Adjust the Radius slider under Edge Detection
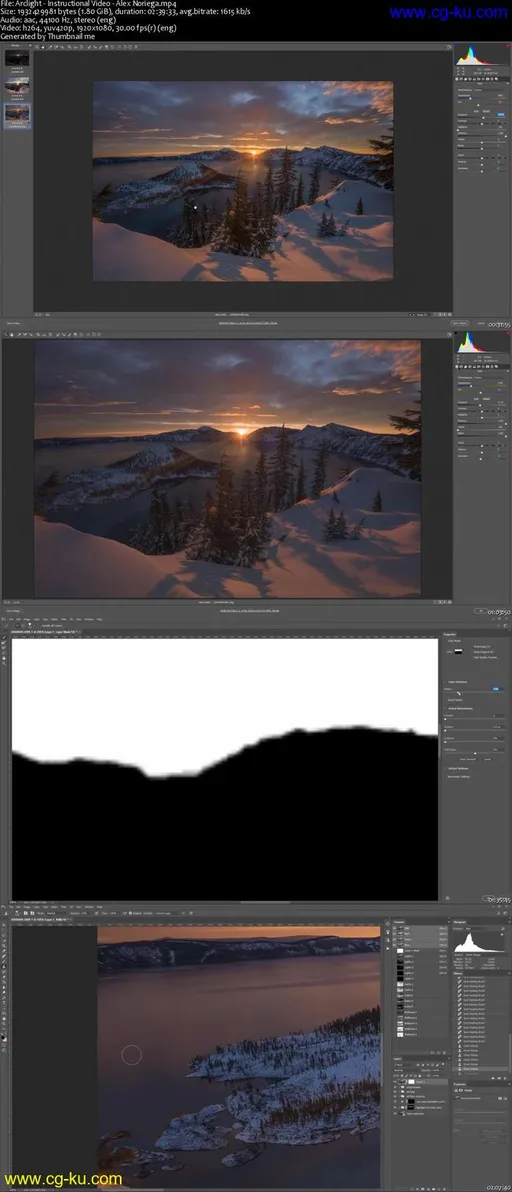This screenshot has height=1192, width=512. pyautogui.click(x=474, y=693)
